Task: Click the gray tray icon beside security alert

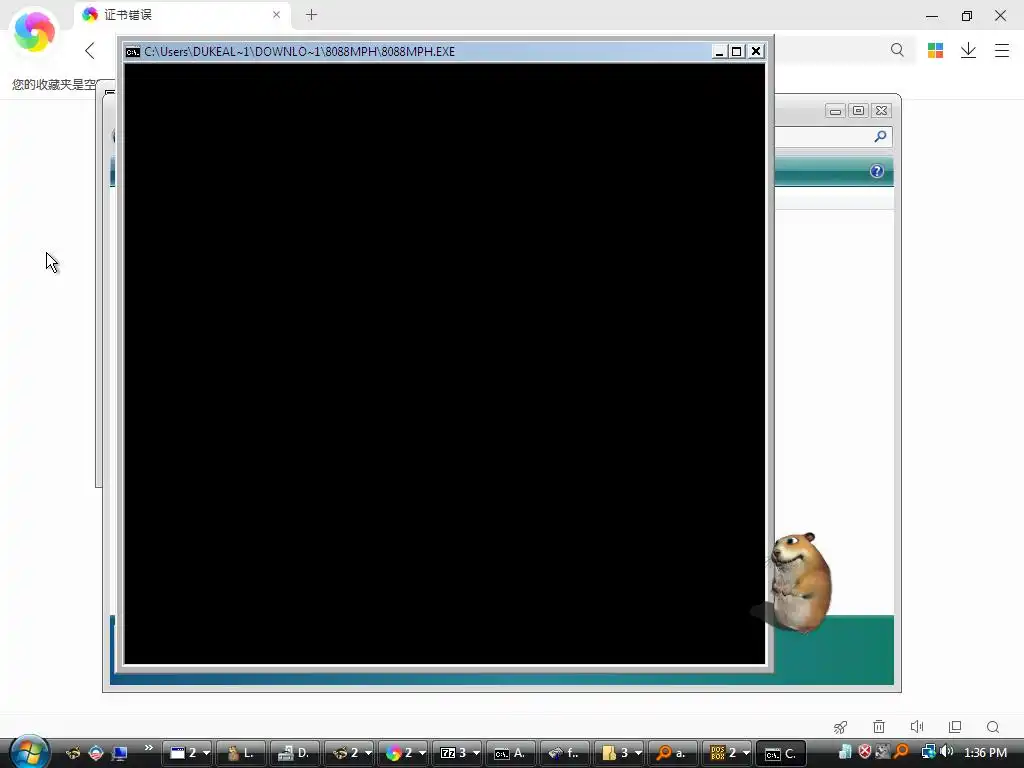Action: pyautogui.click(x=882, y=752)
